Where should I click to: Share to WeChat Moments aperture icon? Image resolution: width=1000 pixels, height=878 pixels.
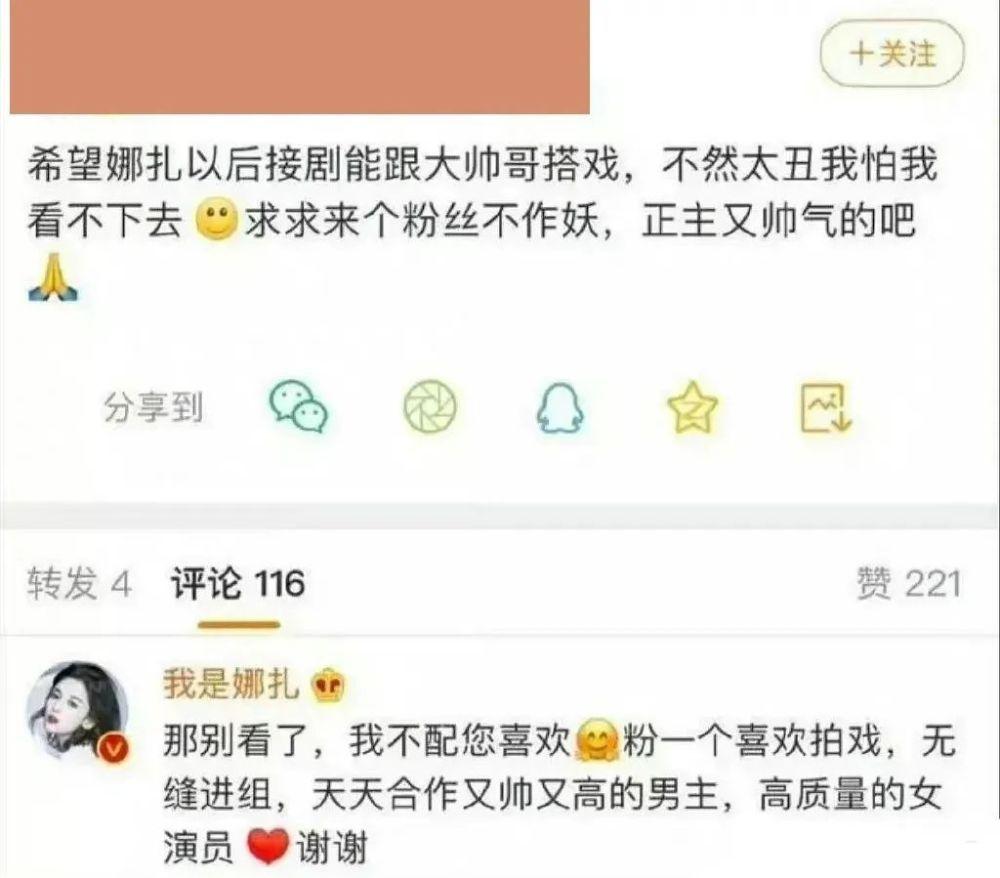(x=430, y=406)
